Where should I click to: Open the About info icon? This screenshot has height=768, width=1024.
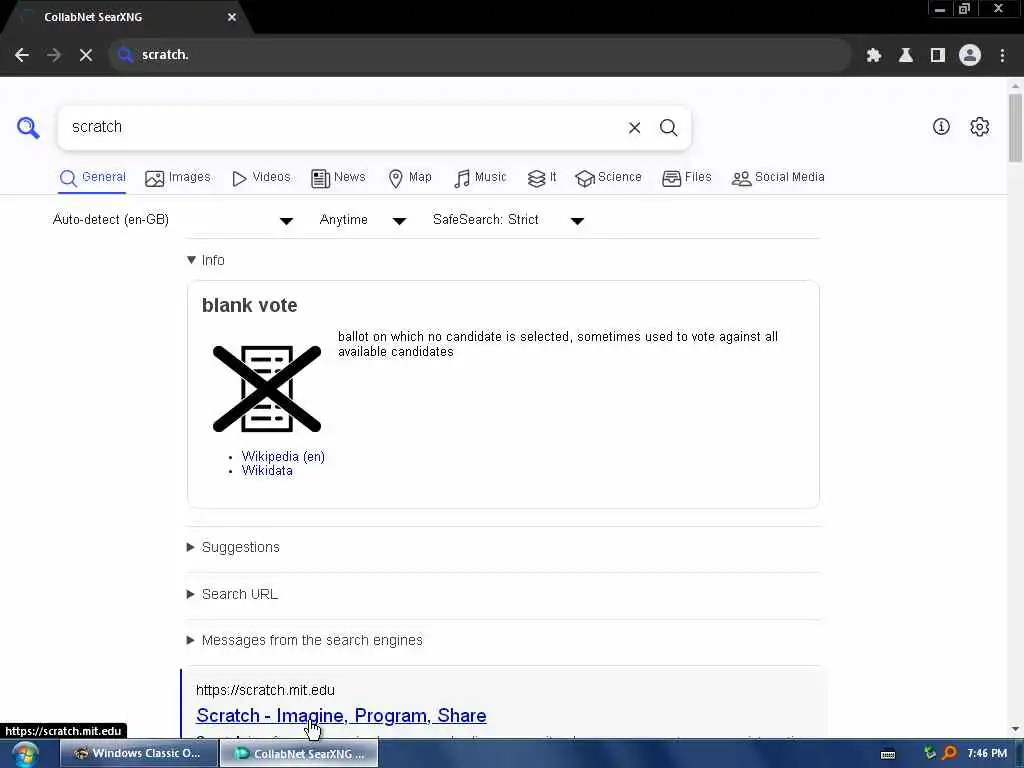941,127
